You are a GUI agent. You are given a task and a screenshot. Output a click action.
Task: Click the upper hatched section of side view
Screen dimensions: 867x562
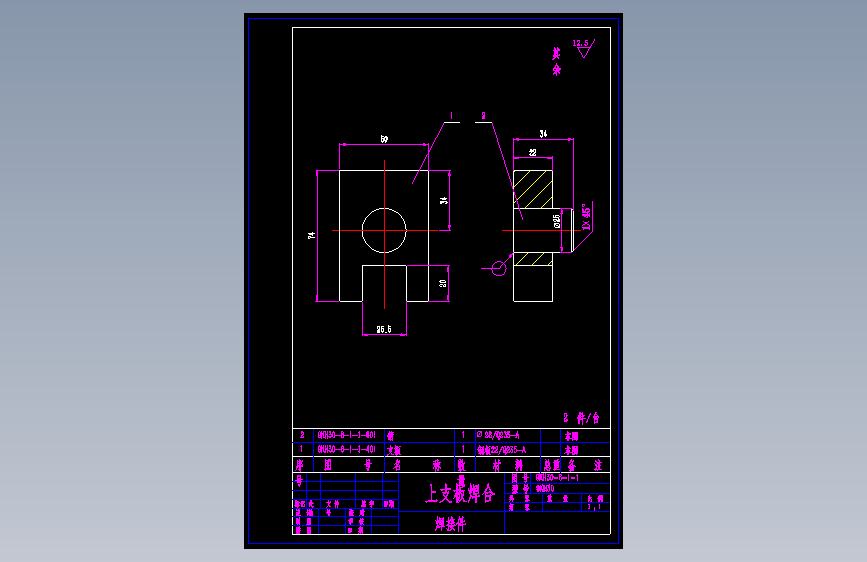coord(532,189)
